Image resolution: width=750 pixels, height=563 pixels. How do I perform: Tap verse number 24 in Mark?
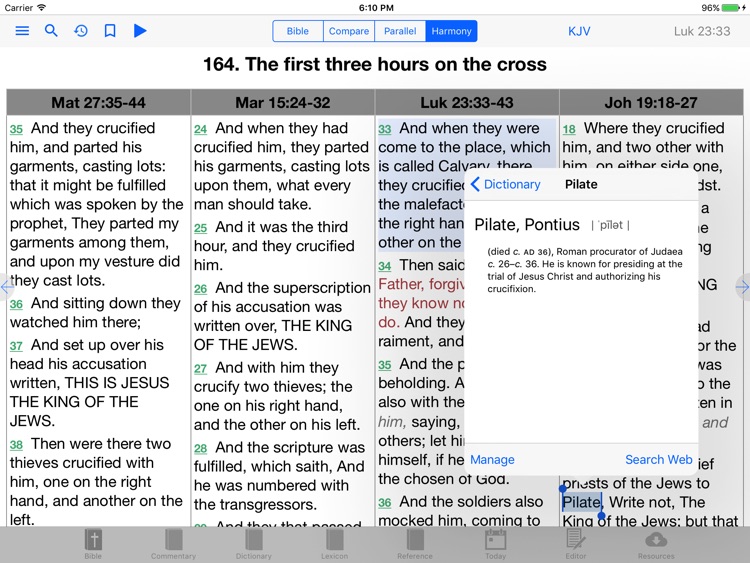pos(200,129)
